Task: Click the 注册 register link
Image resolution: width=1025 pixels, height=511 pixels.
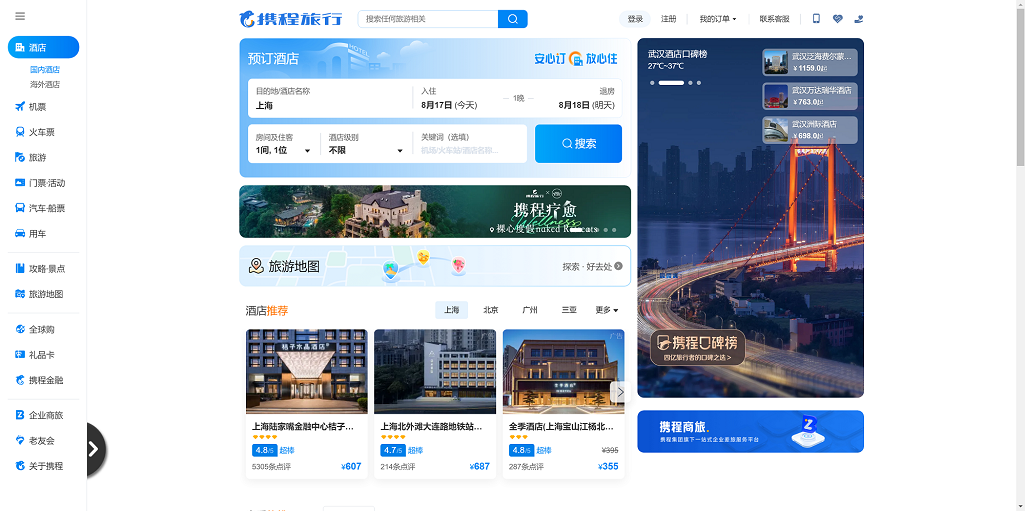Action: (x=669, y=19)
